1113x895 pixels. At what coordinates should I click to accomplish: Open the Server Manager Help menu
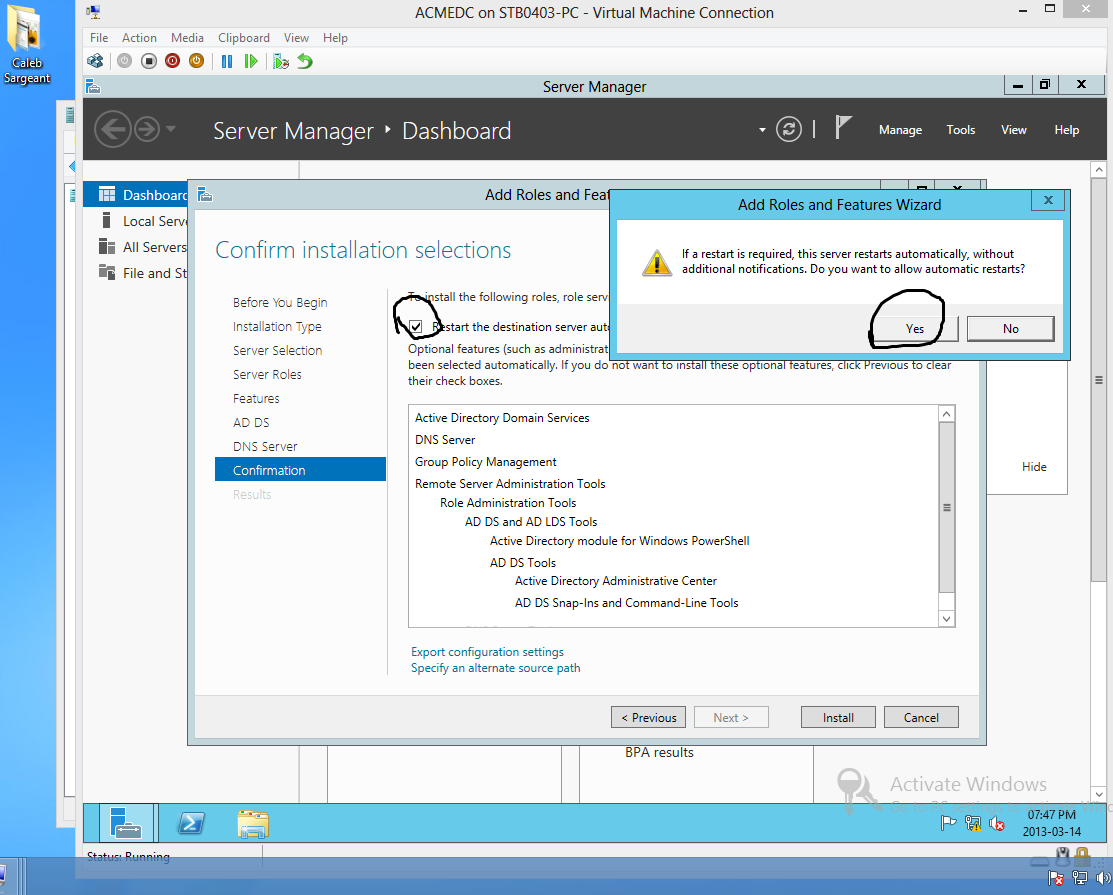[x=1066, y=130]
